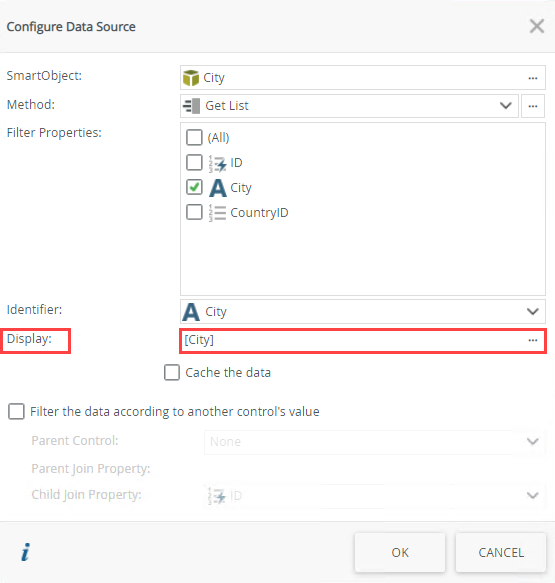555x583 pixels.
Task: Enable the Cache the data checkbox
Action: [172, 373]
